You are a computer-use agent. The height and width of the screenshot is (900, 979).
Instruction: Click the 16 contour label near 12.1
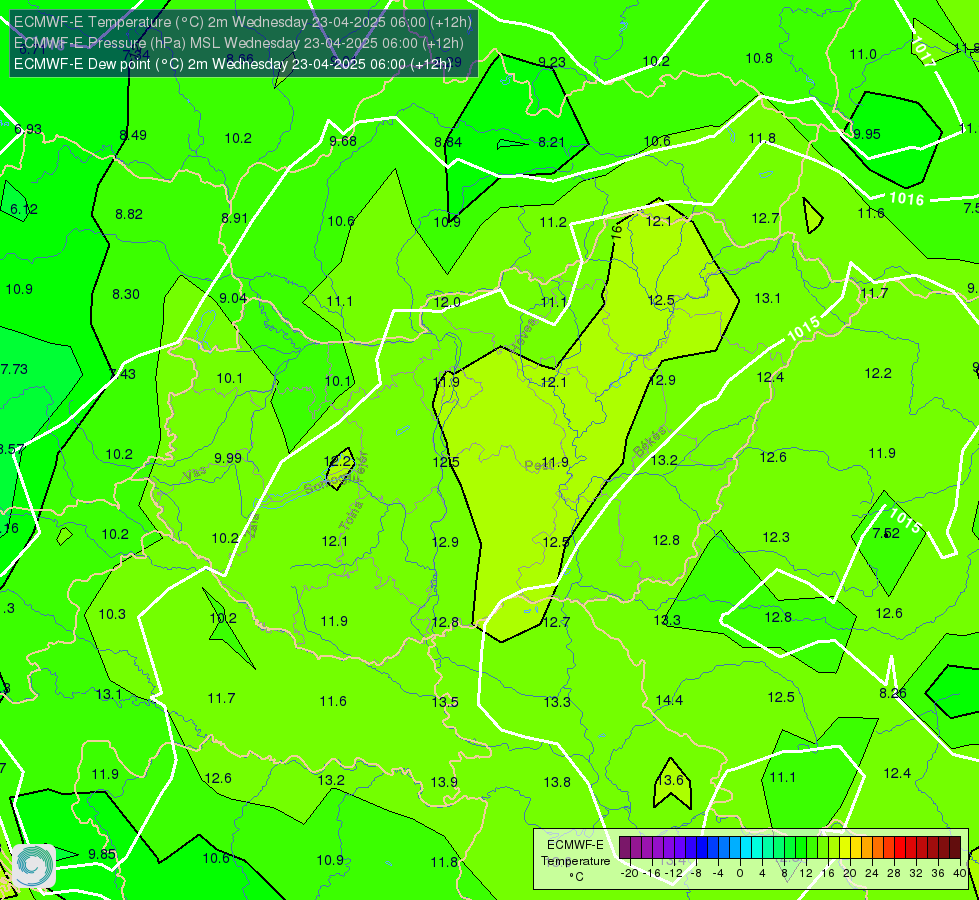pos(616,232)
